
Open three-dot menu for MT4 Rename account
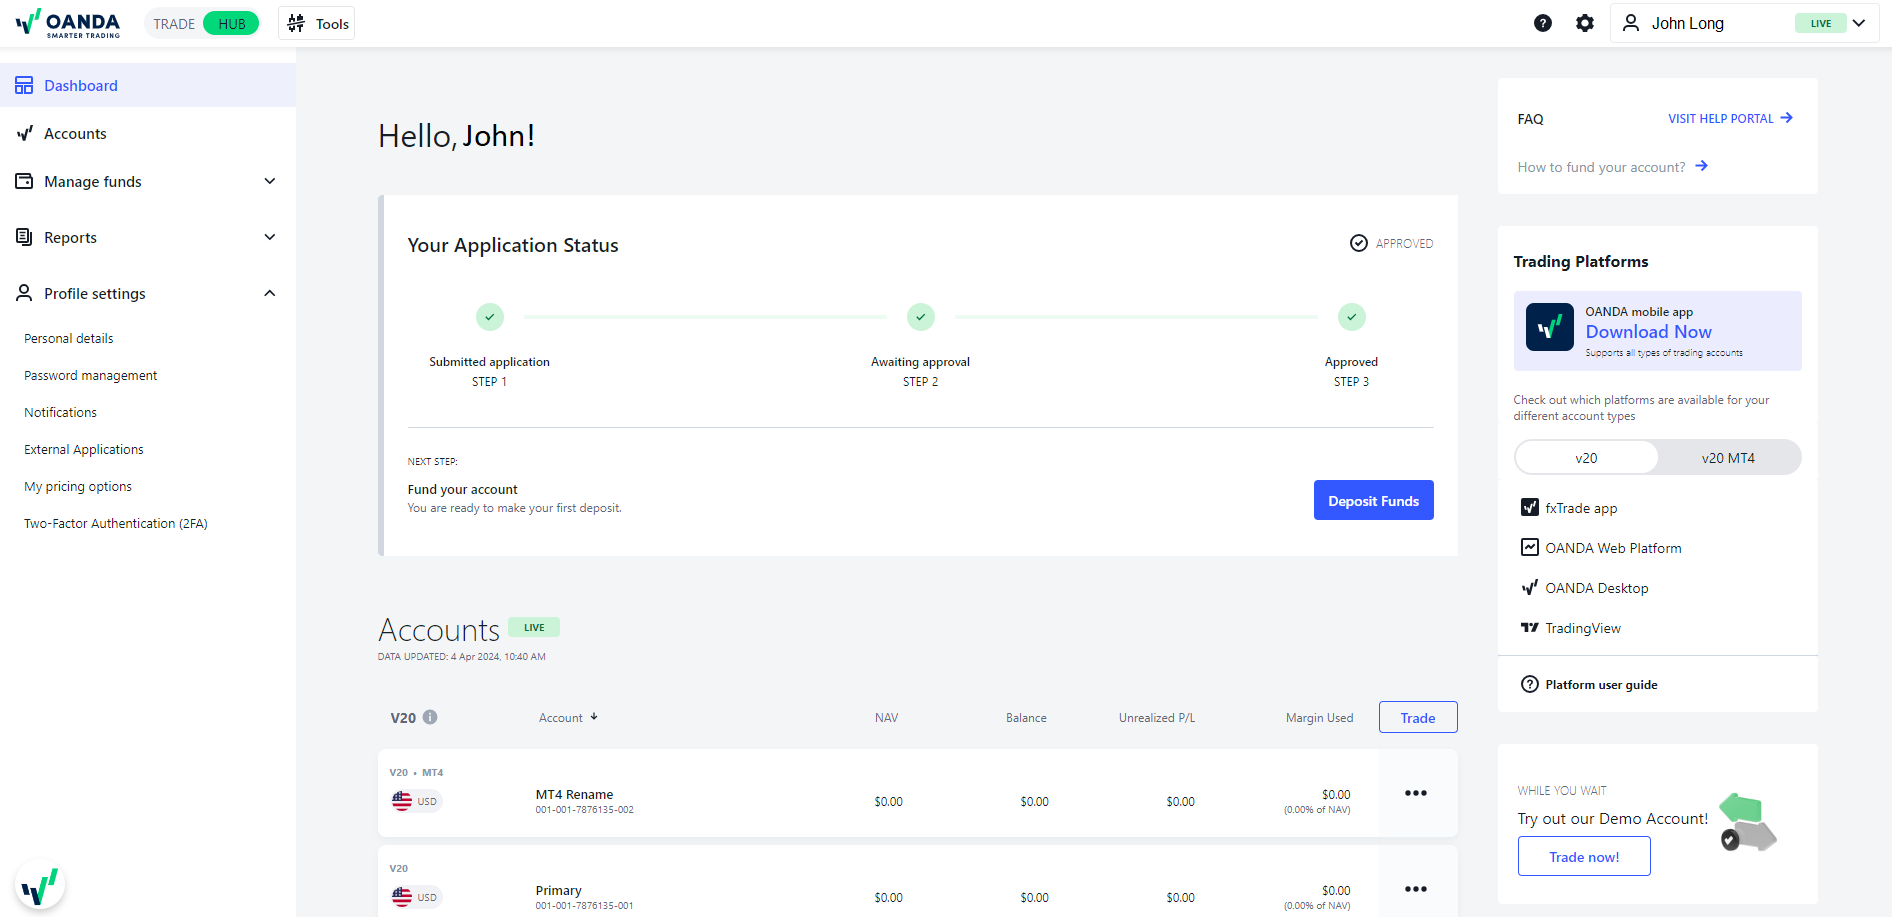click(x=1416, y=793)
